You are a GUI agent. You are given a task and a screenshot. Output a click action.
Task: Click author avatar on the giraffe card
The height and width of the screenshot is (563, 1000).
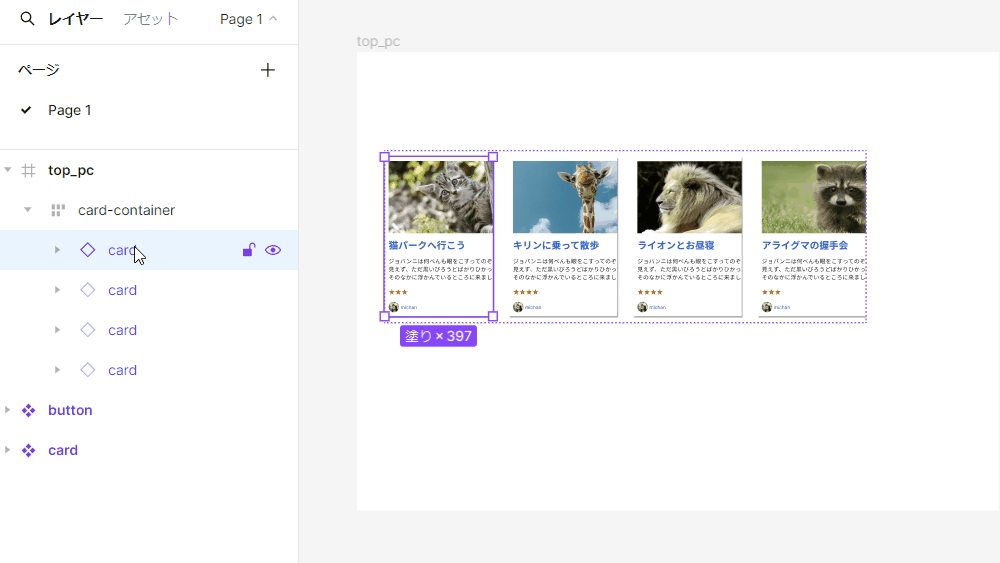[518, 307]
